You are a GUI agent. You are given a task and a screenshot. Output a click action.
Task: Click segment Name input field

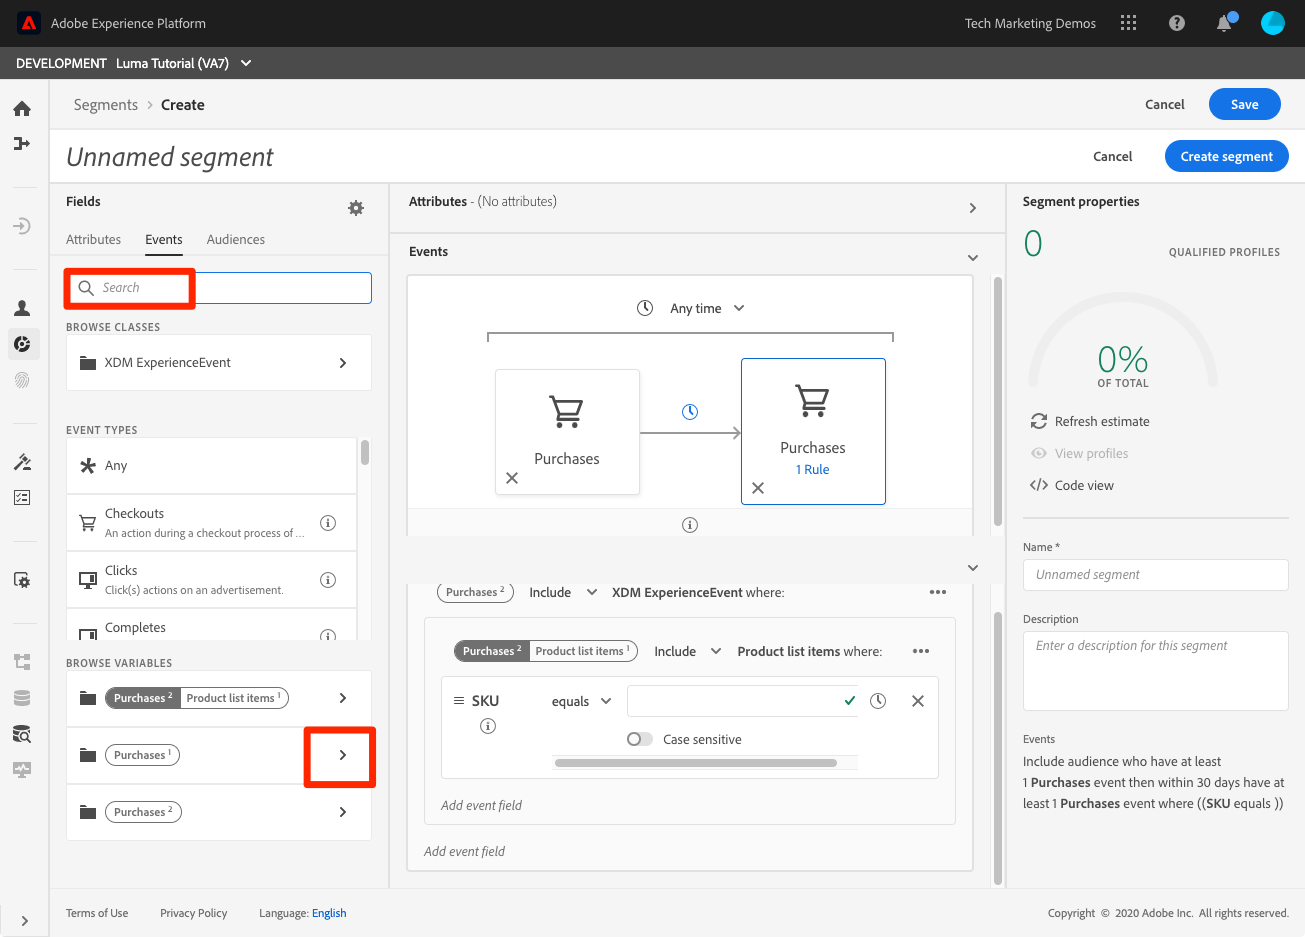click(x=1156, y=575)
